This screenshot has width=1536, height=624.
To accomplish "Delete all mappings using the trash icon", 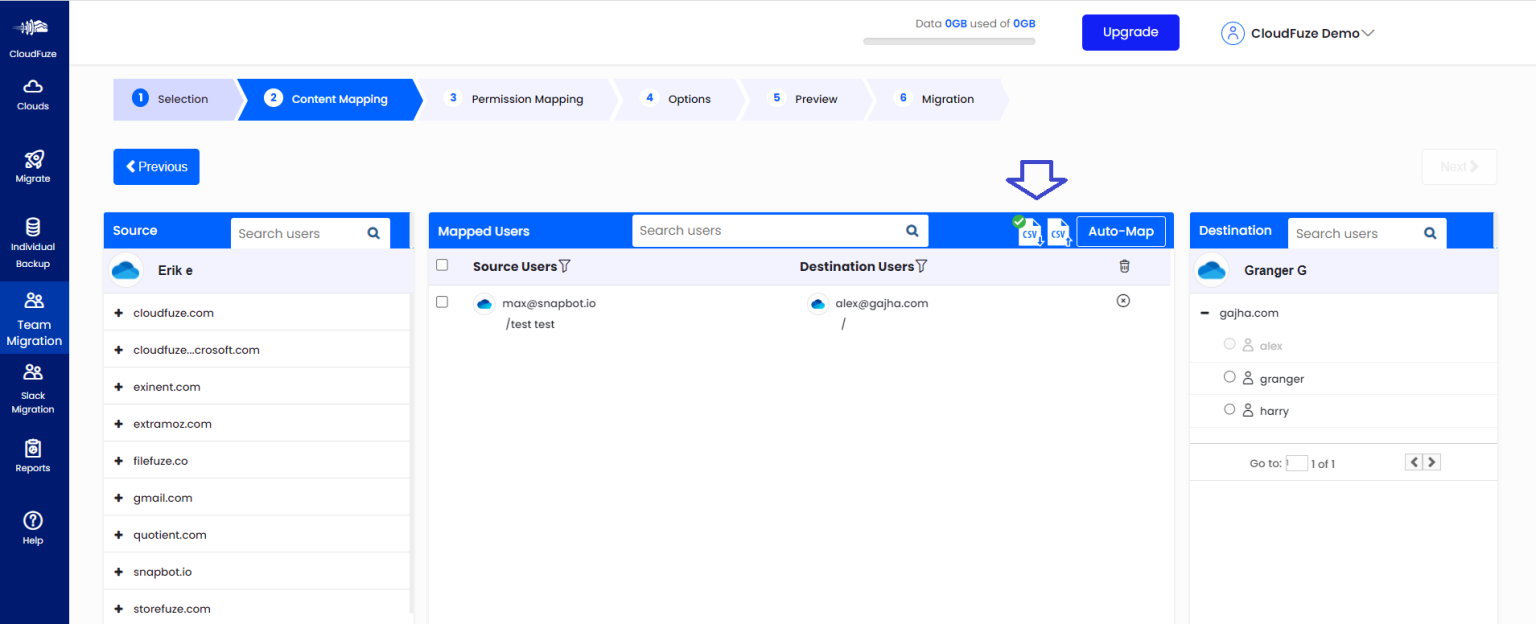I will point(1124,266).
